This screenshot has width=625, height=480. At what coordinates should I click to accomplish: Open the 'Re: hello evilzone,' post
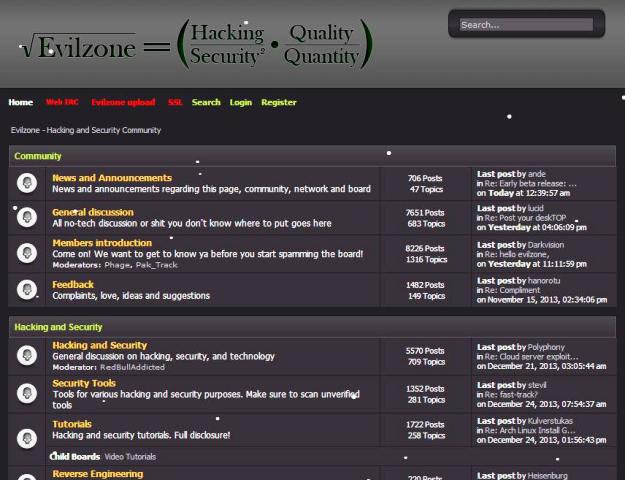[517, 254]
